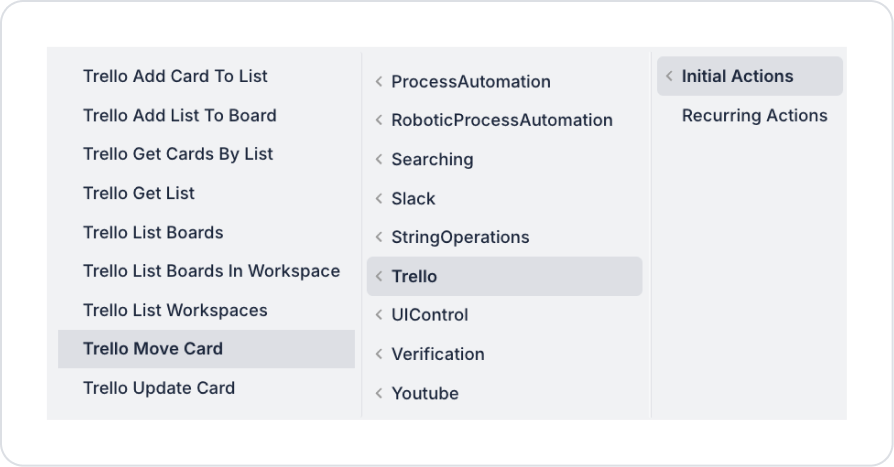The height and width of the screenshot is (467, 894).
Task: Click the chevron icon beside StringOperations
Action: pyautogui.click(x=379, y=238)
